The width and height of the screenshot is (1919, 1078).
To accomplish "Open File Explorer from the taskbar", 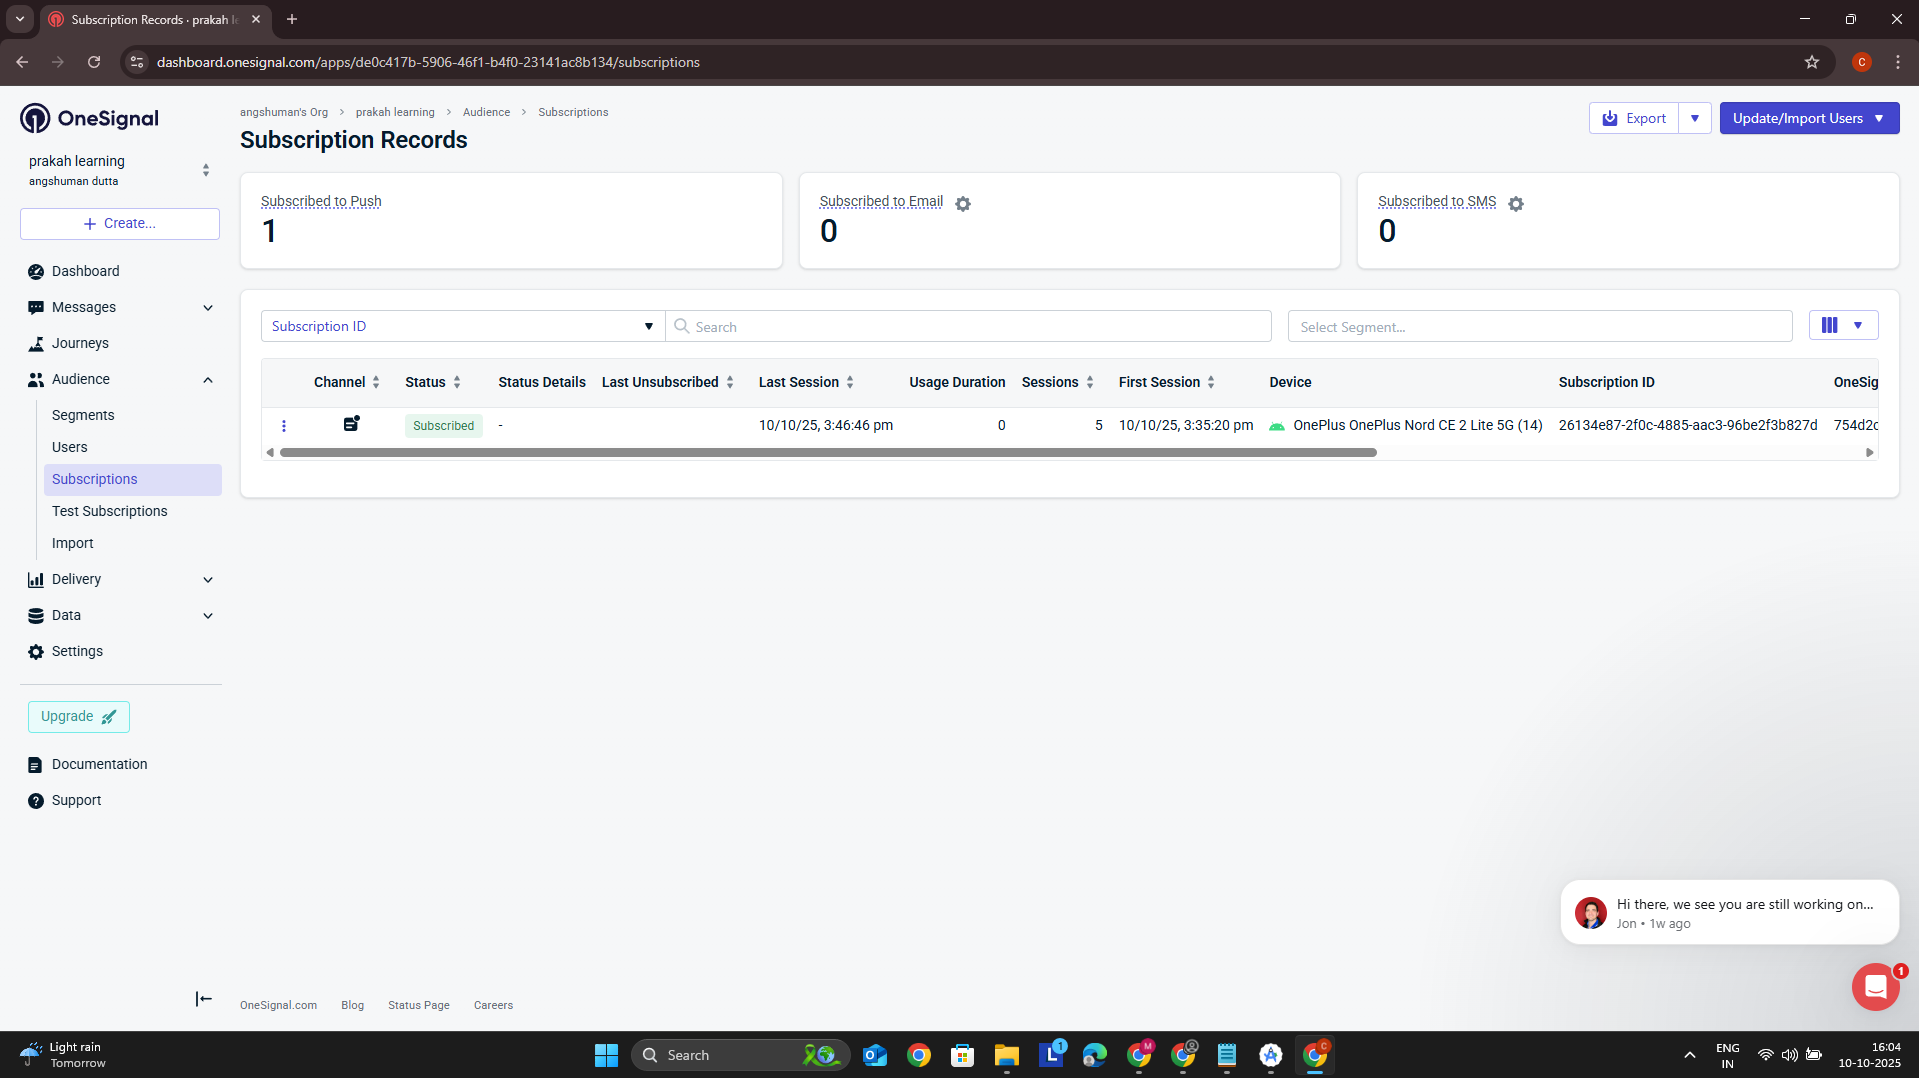I will click(x=1006, y=1055).
